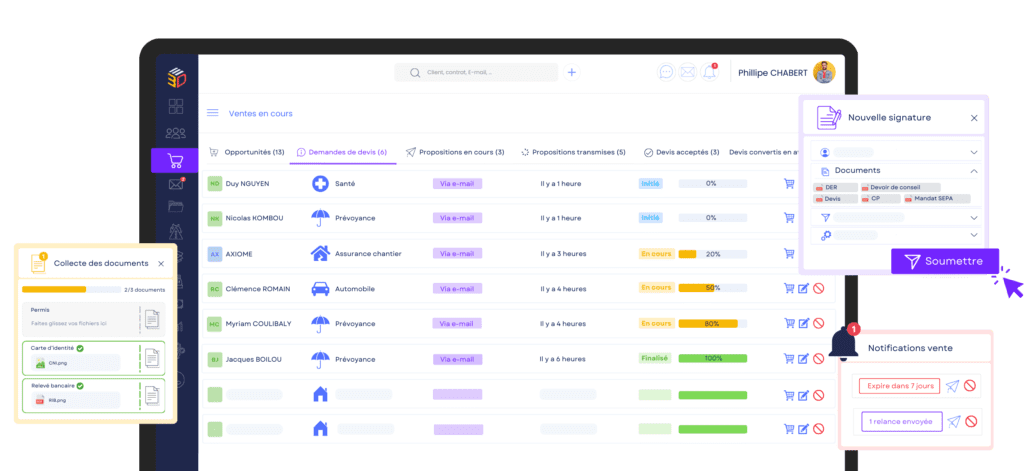Click the notification bell in top bar
Screen dimensions: 1024x471
pyautogui.click(x=710, y=72)
